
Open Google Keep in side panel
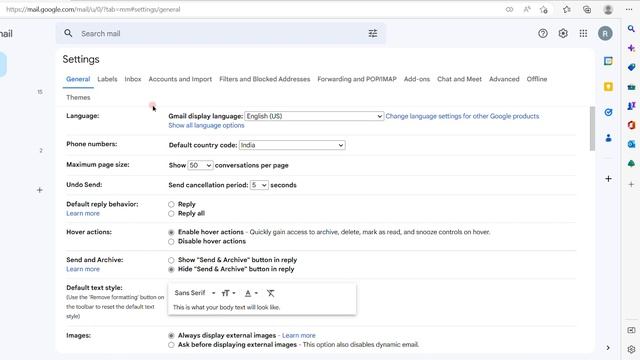click(608, 87)
